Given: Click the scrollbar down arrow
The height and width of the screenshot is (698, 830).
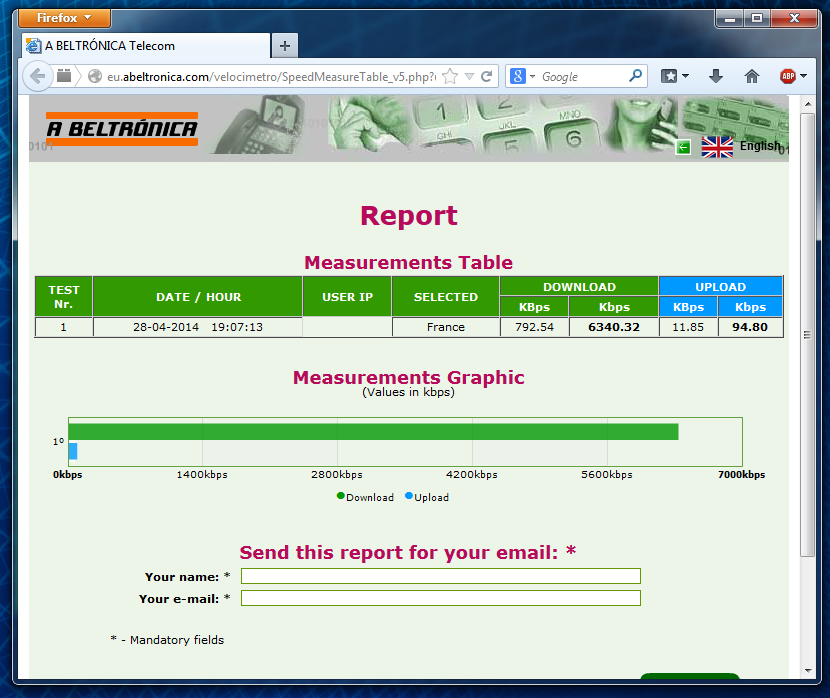Looking at the screenshot, I should click(808, 670).
